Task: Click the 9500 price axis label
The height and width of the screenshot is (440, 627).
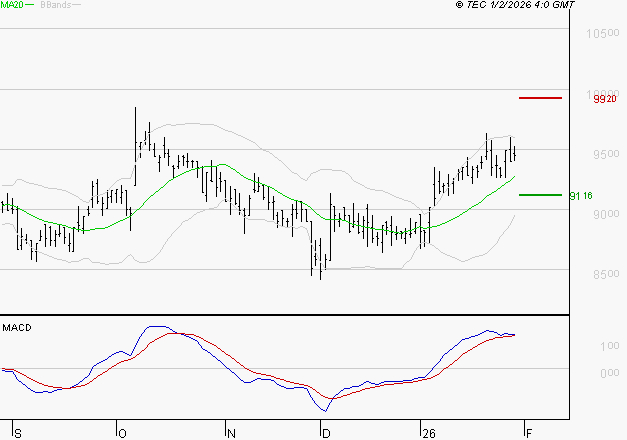Action: [x=605, y=155]
